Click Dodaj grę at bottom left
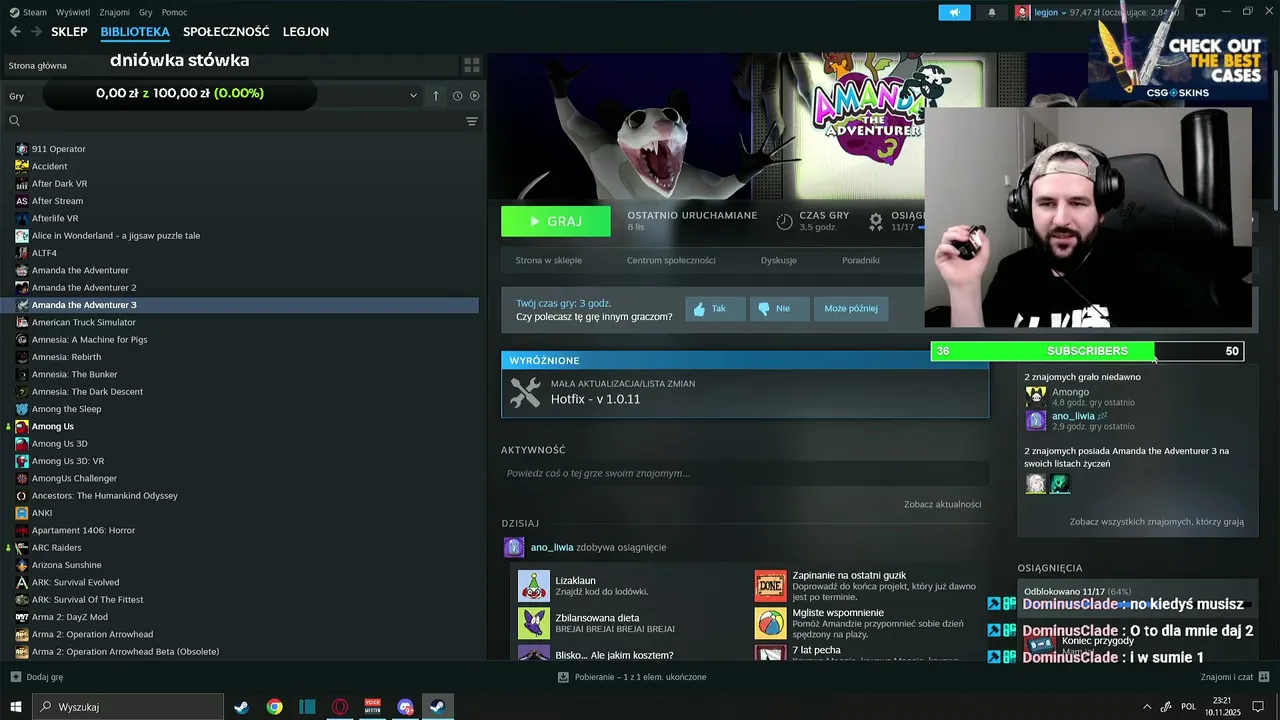The image size is (1280, 720). pos(36,677)
